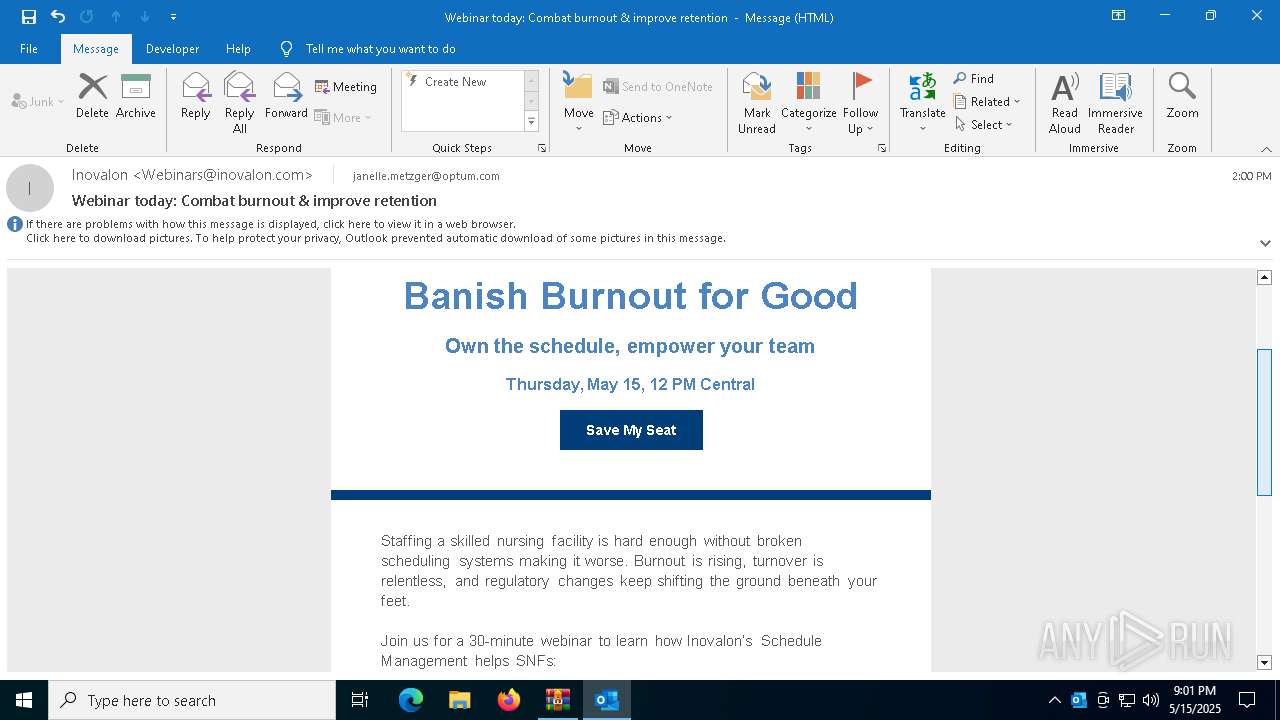Expand More respond options

point(343,117)
